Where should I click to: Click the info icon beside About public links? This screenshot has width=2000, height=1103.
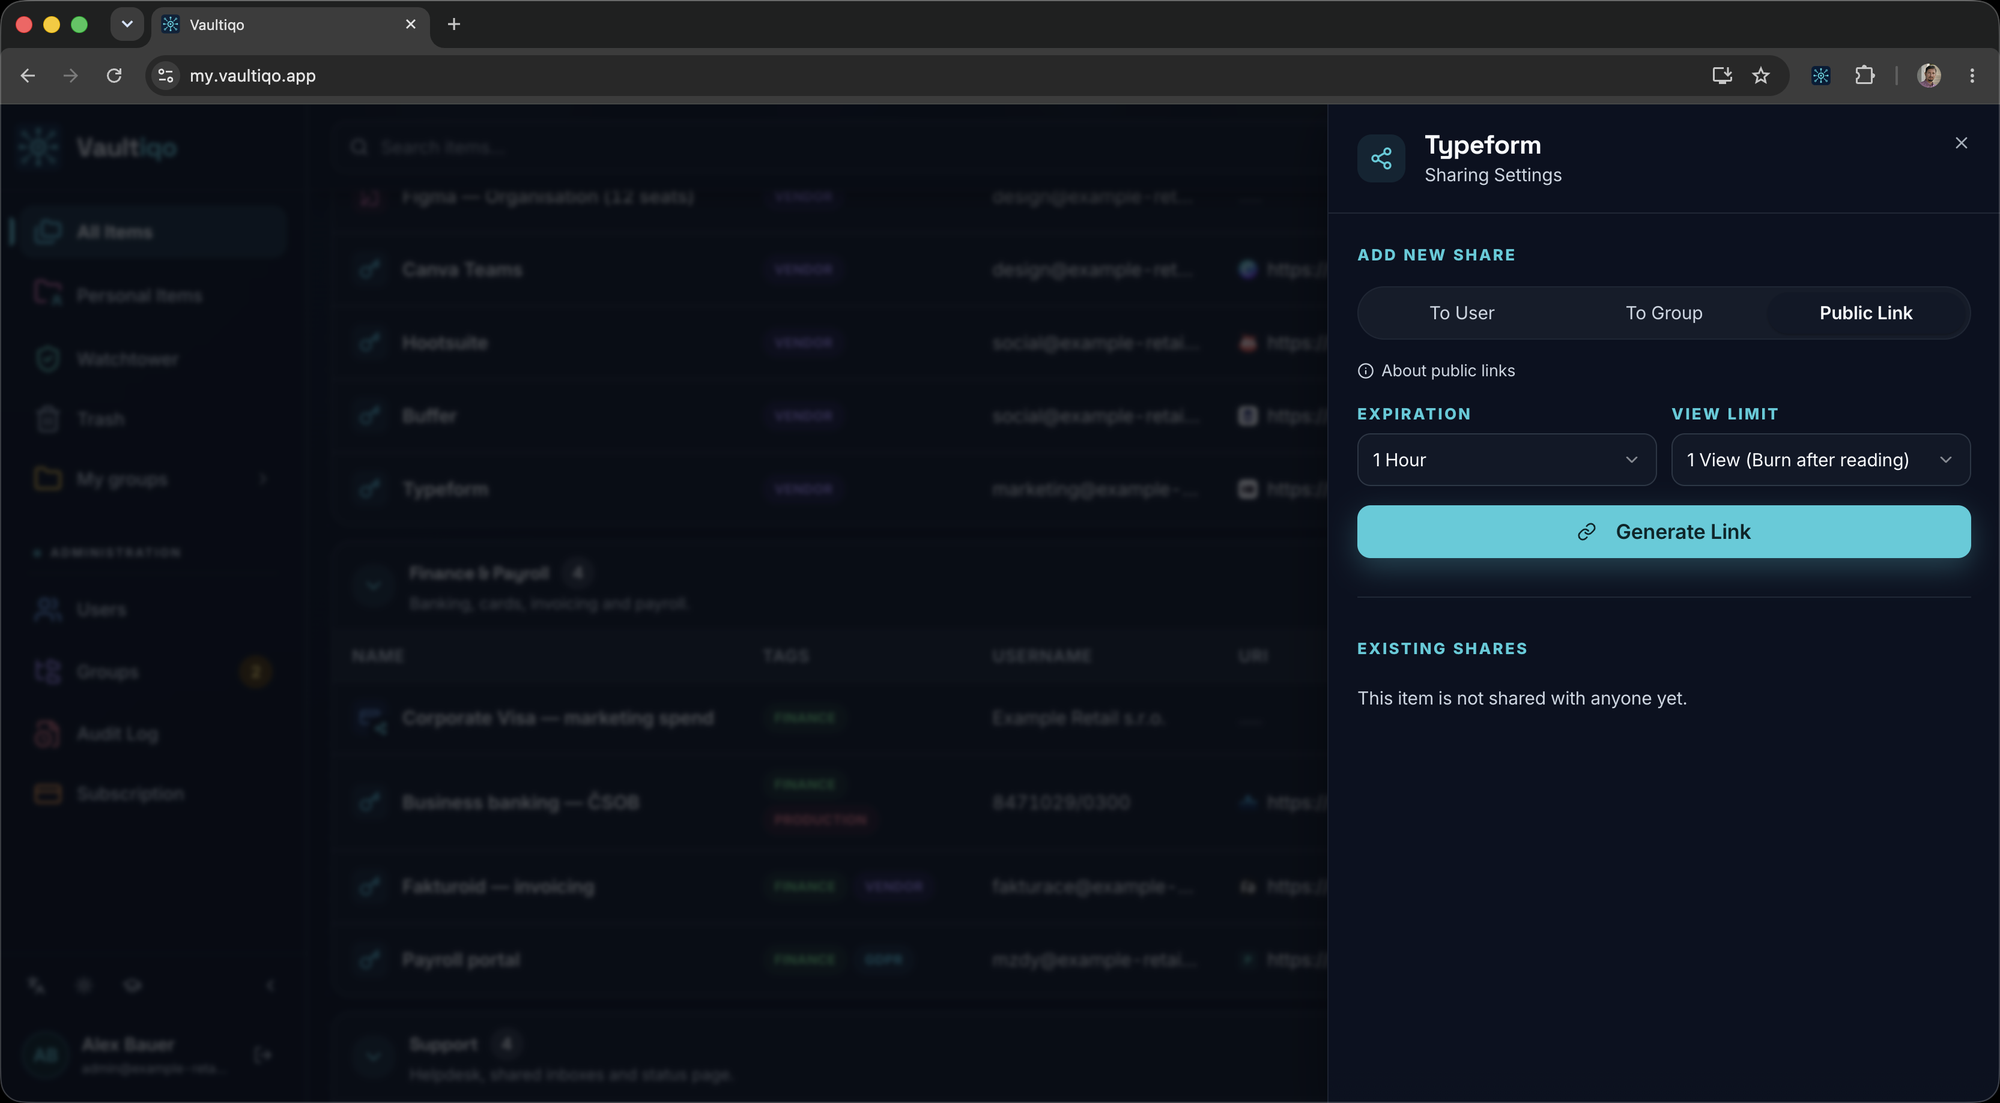coord(1365,371)
